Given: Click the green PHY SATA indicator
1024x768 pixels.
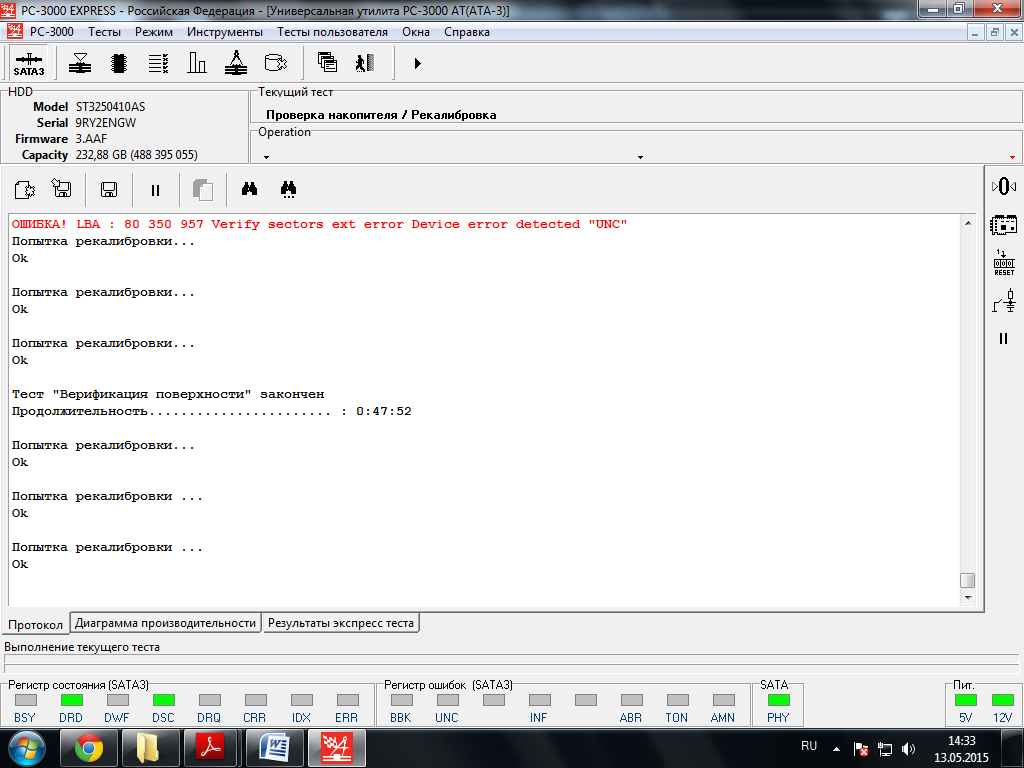Looking at the screenshot, I should (x=778, y=700).
